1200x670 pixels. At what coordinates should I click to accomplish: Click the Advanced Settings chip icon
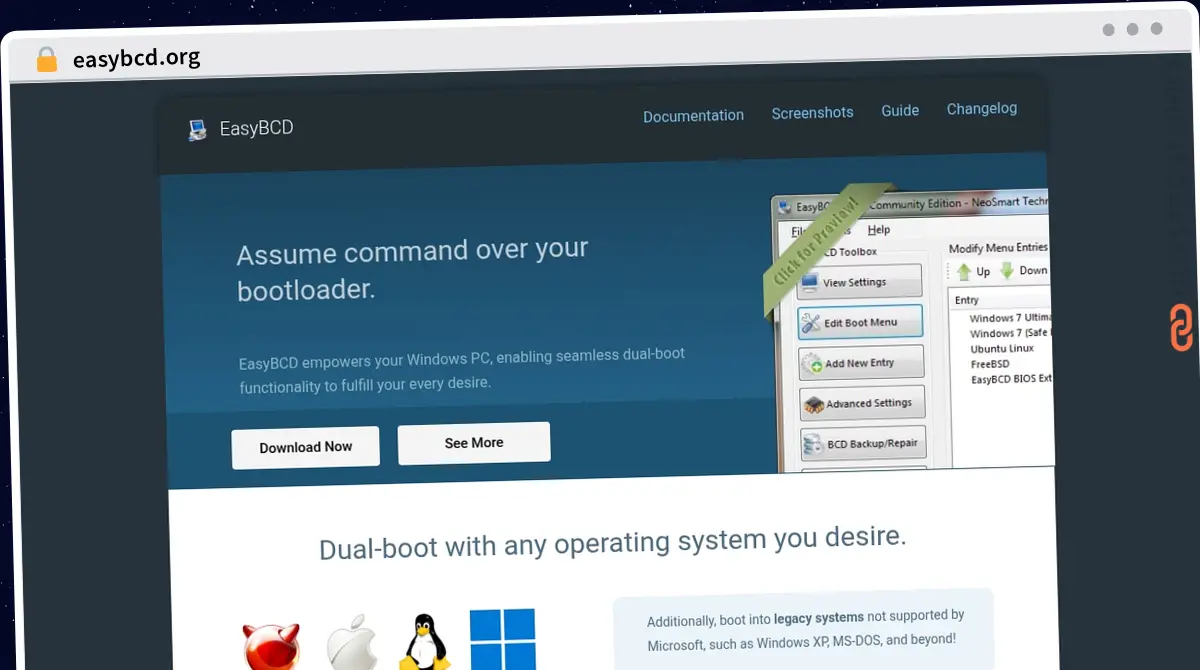point(814,404)
